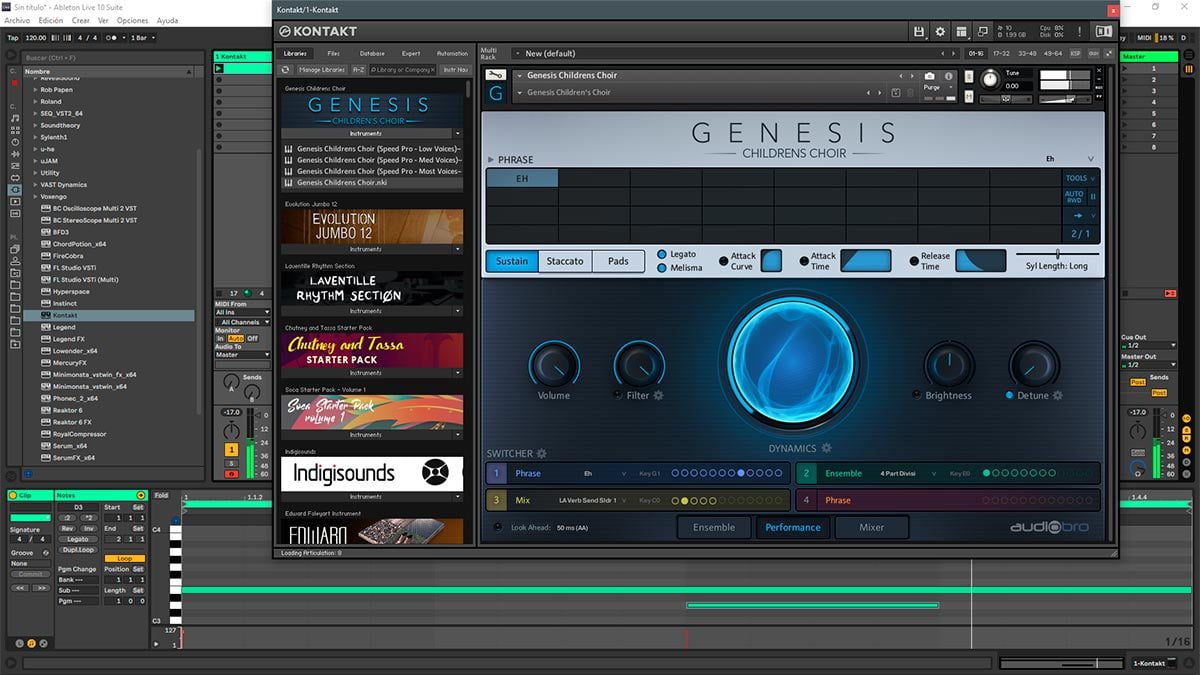Click the Indigisounds library logo
The width and height of the screenshot is (1200, 675).
(371, 473)
